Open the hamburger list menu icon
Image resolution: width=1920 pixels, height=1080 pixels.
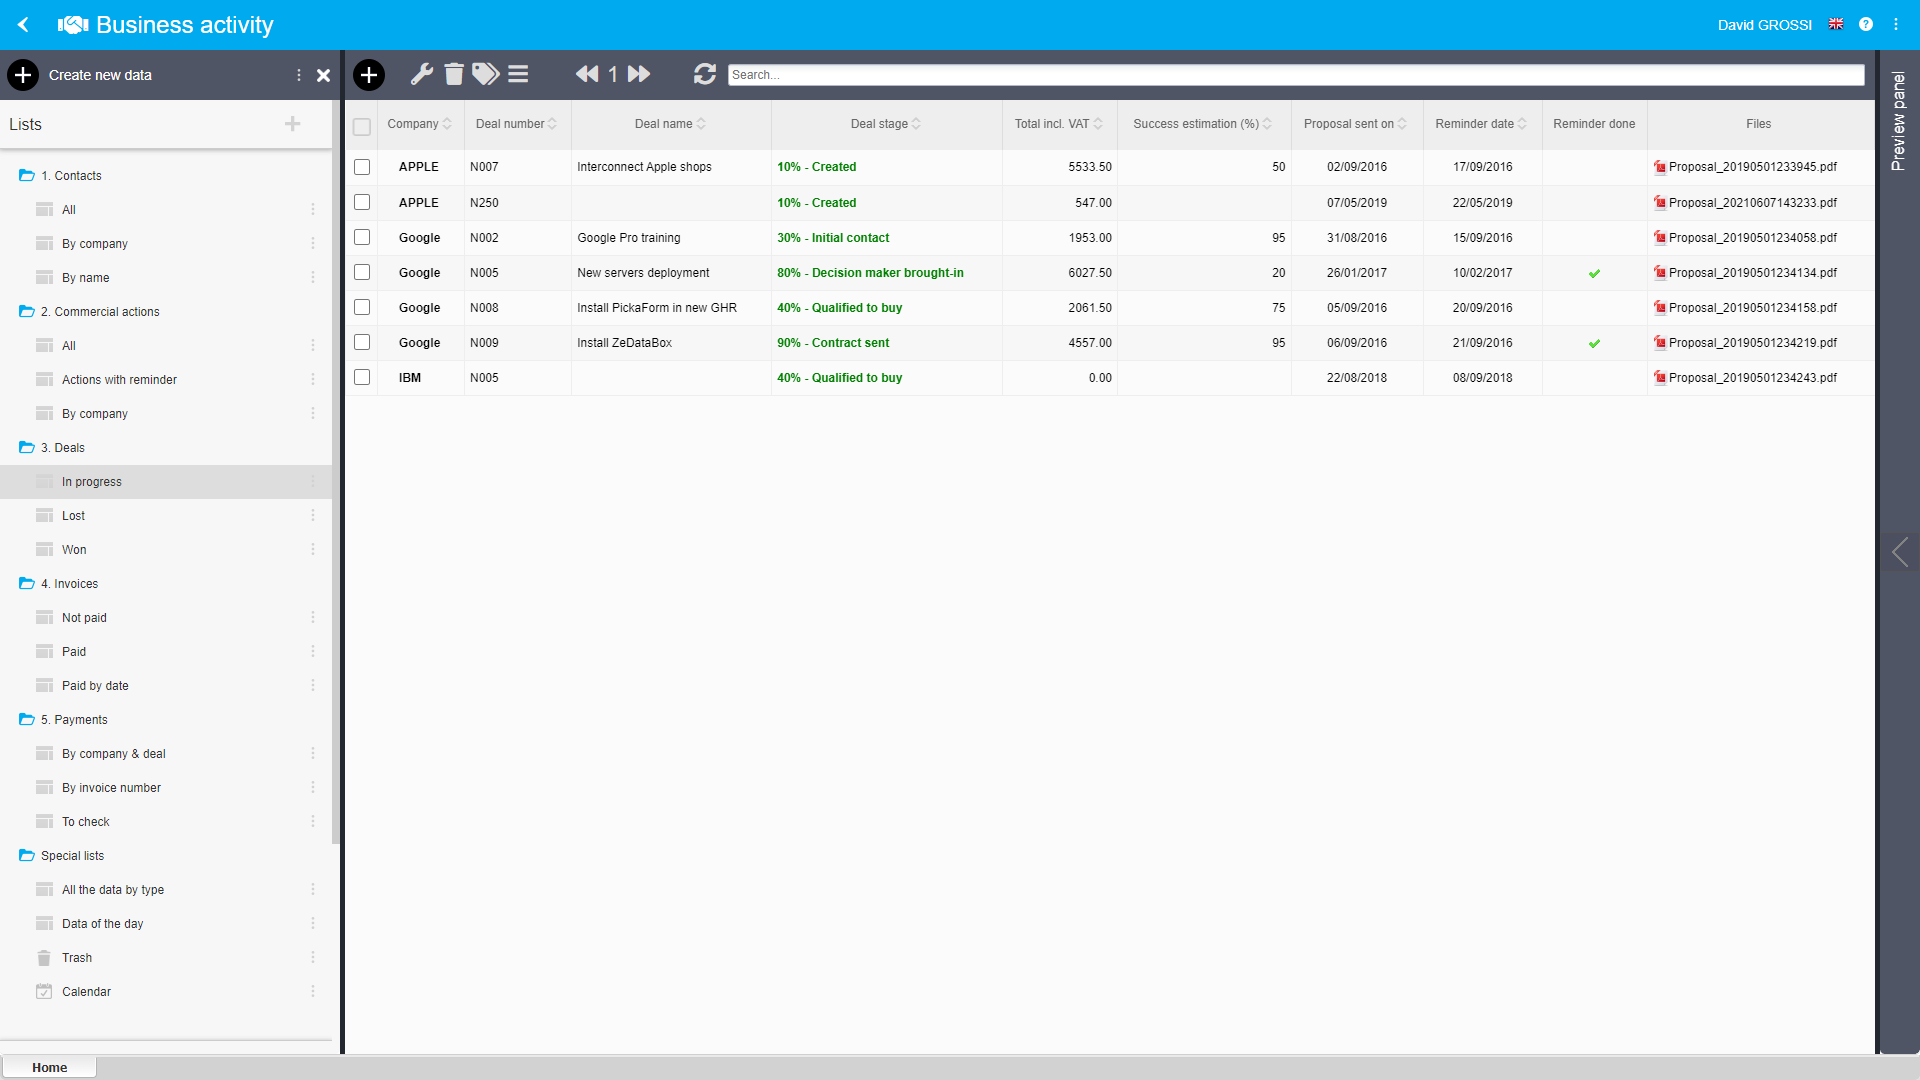[x=518, y=74]
